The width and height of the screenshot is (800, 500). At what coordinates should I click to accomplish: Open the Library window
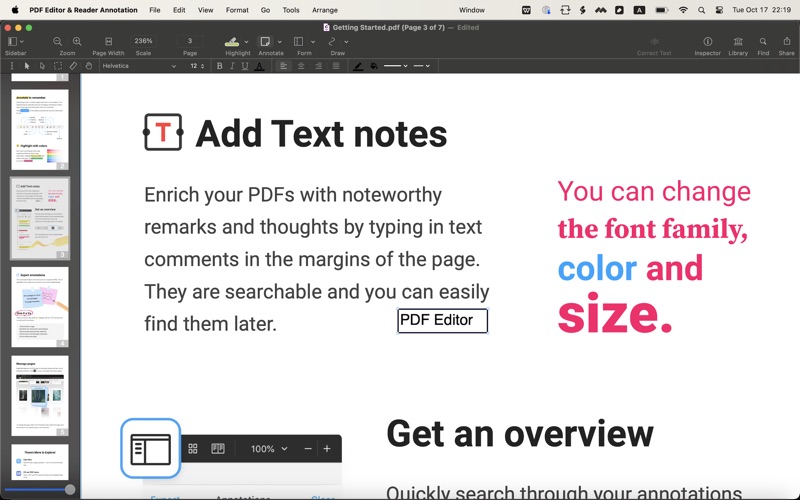(x=738, y=41)
